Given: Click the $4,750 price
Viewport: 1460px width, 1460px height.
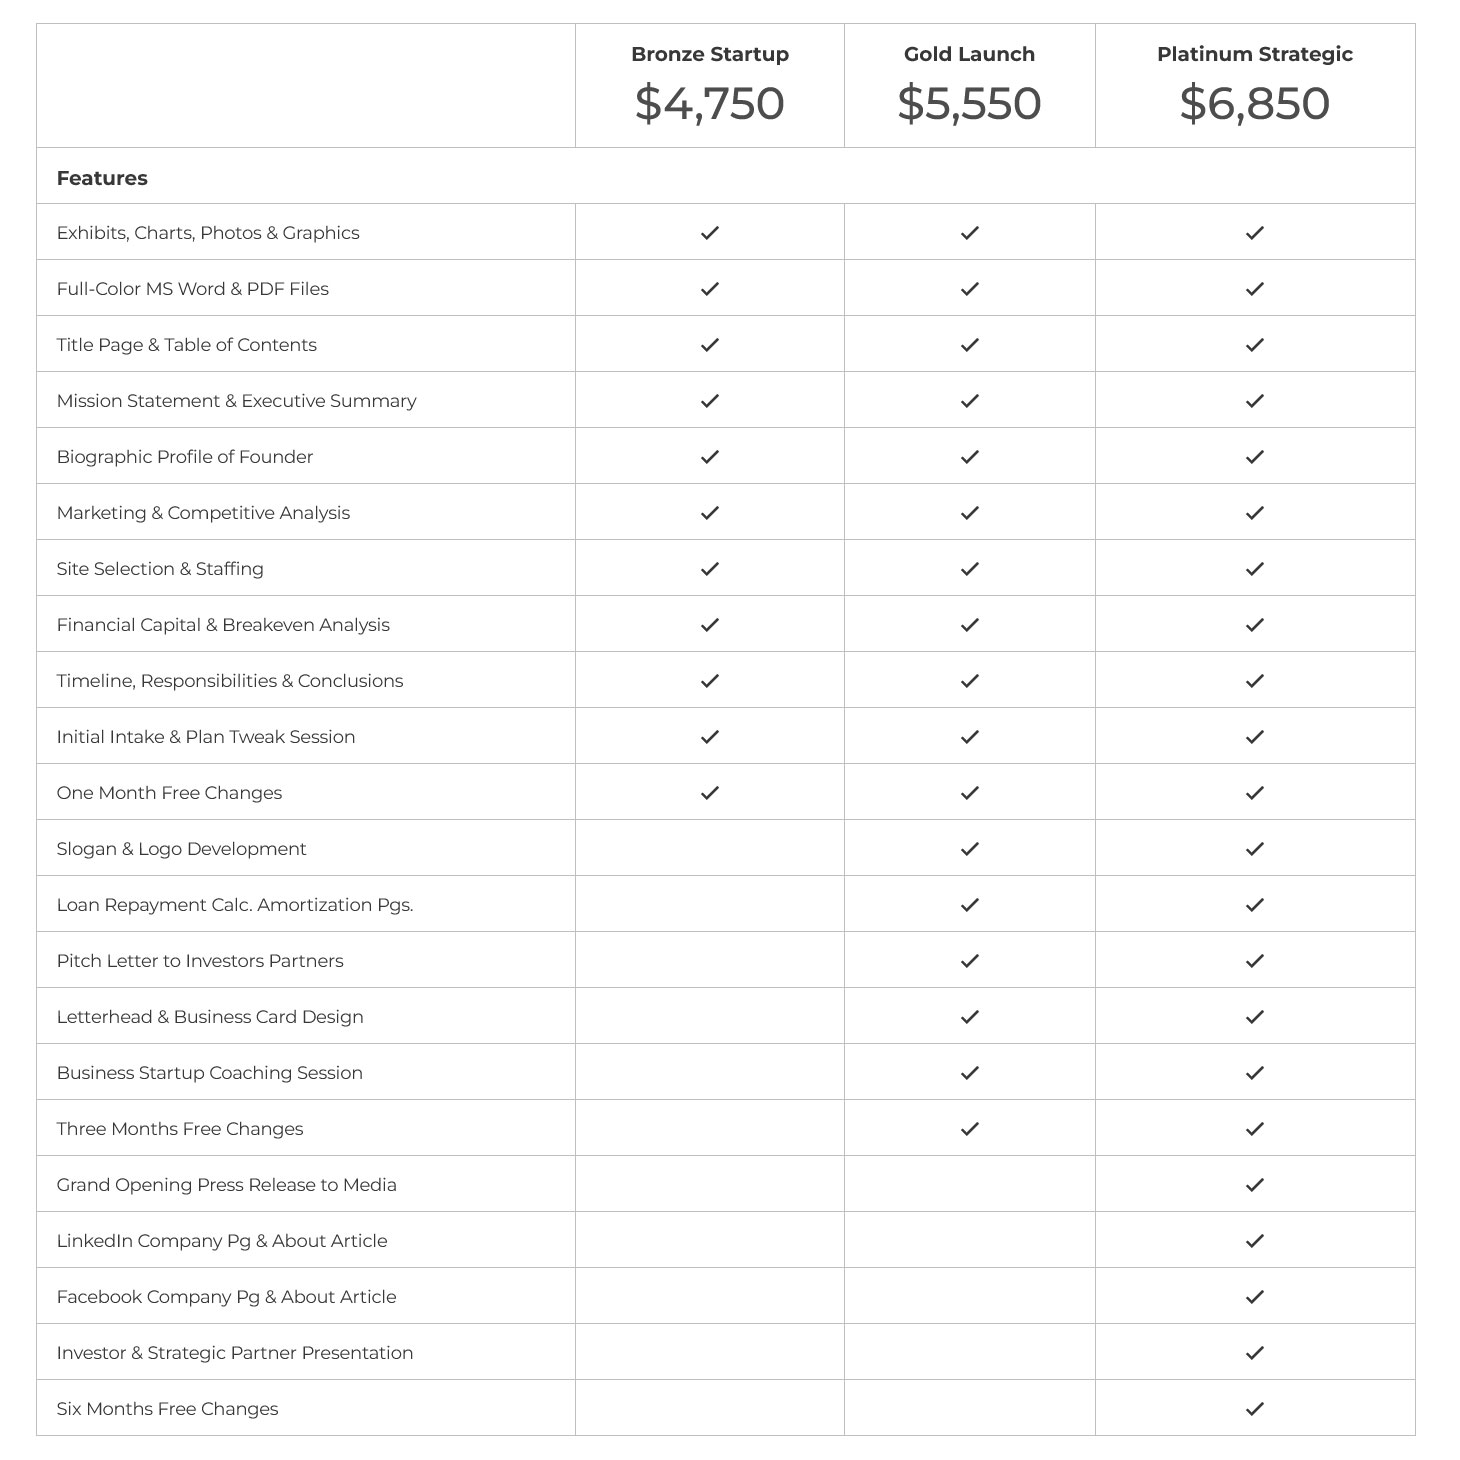Looking at the screenshot, I should click(x=710, y=104).
